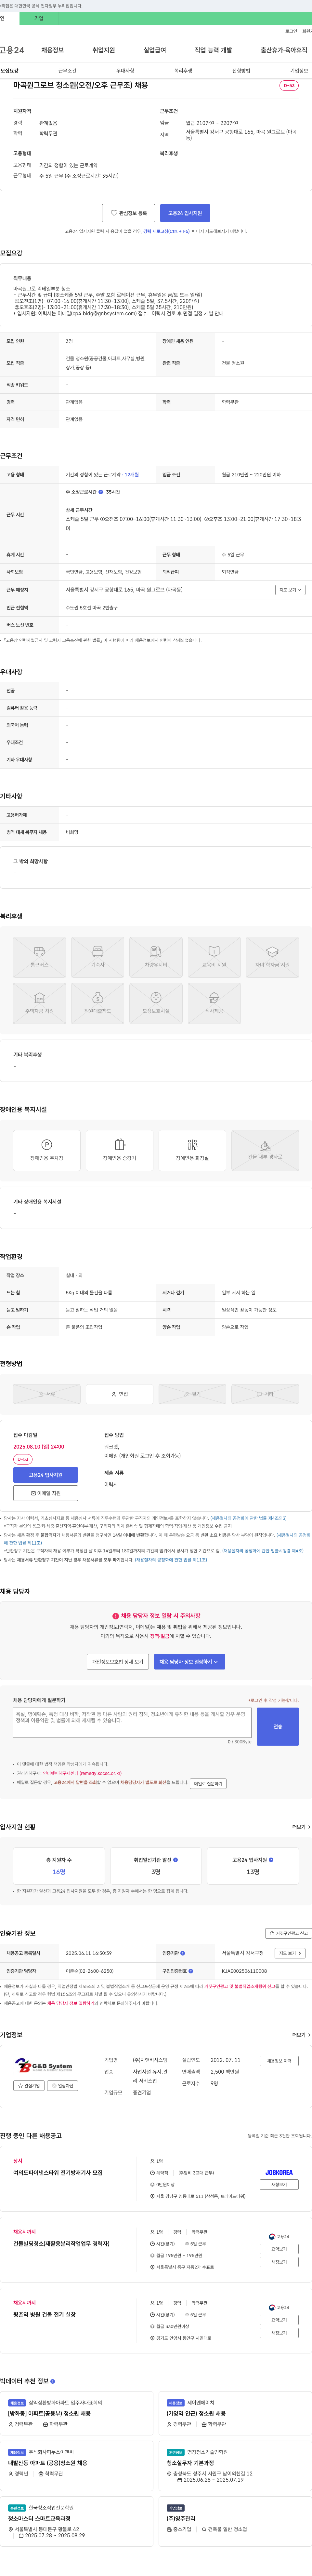Open 지도 보기 dropdown in 근무 예정지 row
312x2576 pixels.
click(290, 590)
